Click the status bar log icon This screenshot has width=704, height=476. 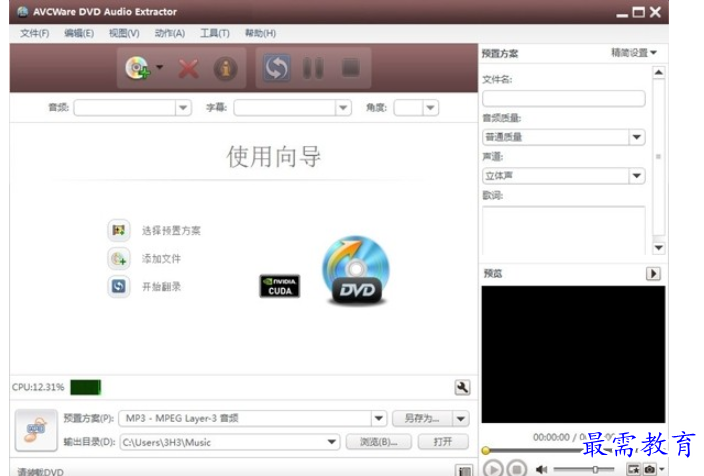pos(465,470)
